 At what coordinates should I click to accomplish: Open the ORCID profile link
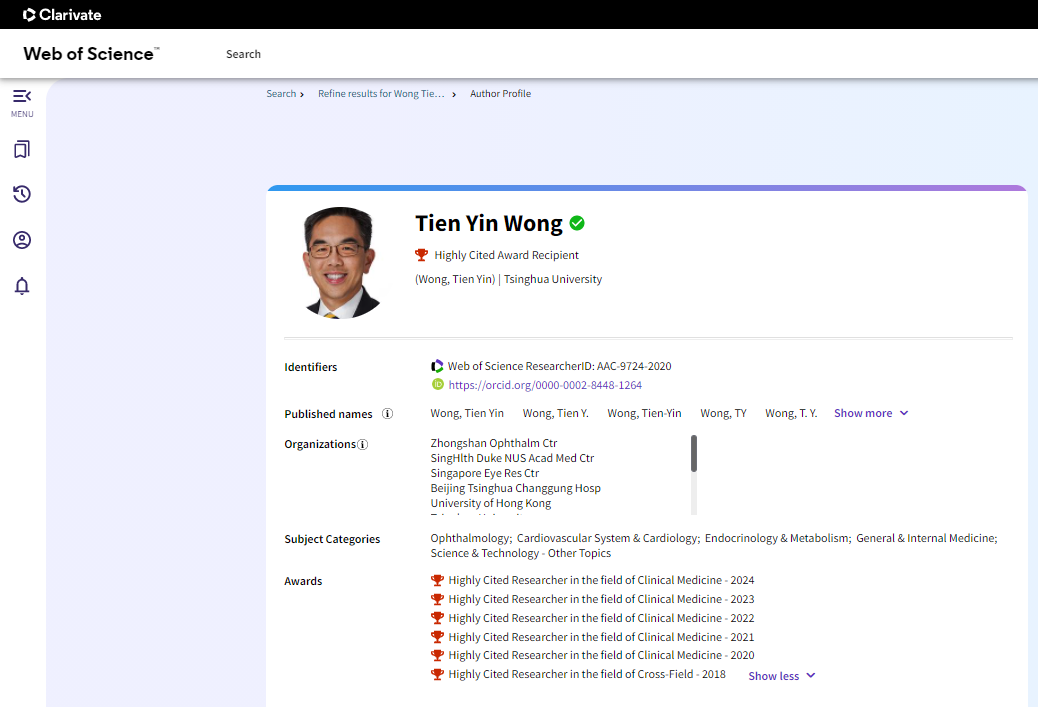pos(545,385)
